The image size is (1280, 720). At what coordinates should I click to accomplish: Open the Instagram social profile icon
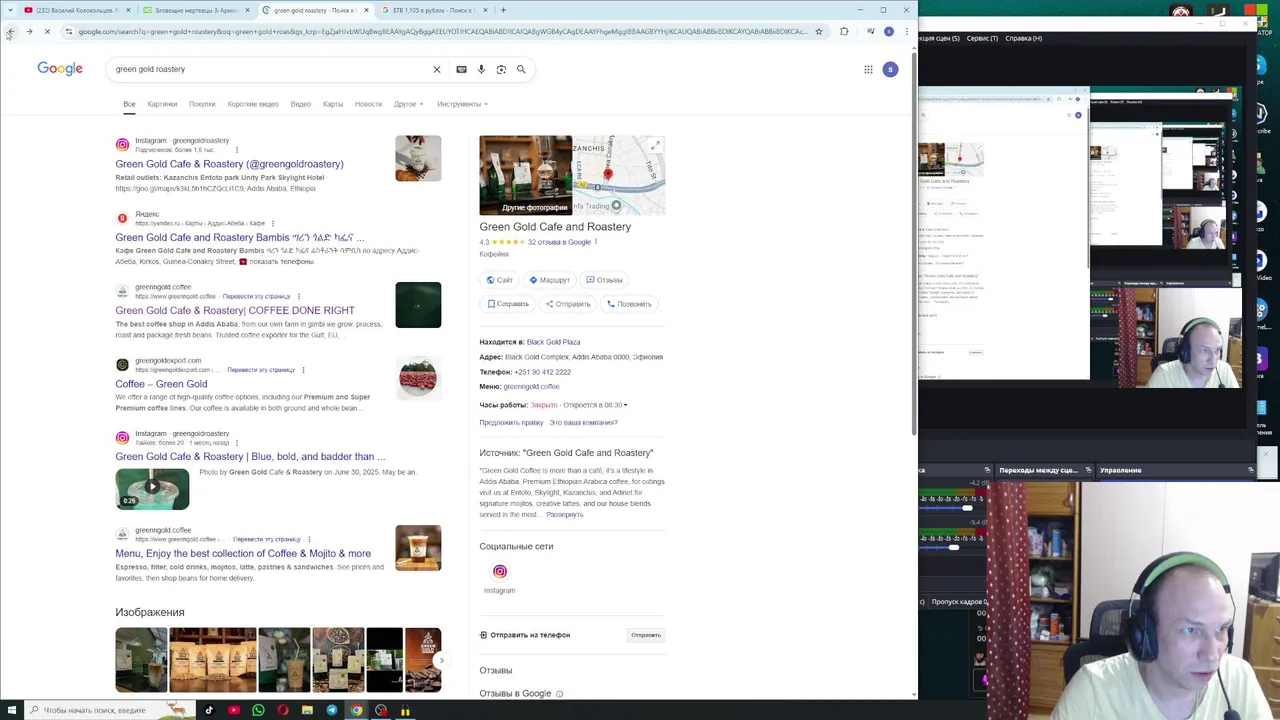click(499, 572)
